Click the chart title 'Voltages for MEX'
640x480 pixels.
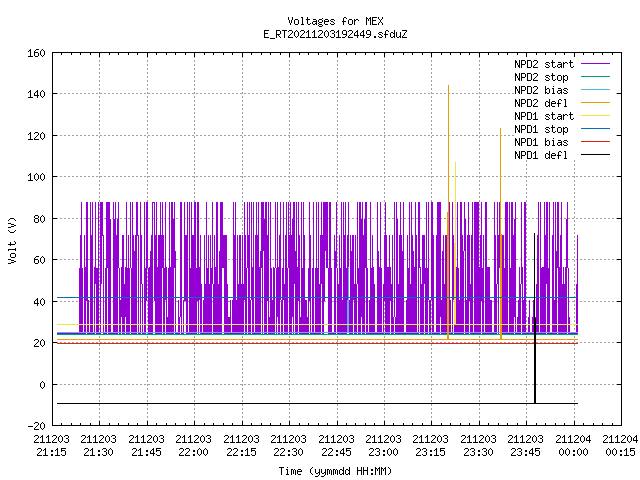click(335, 21)
